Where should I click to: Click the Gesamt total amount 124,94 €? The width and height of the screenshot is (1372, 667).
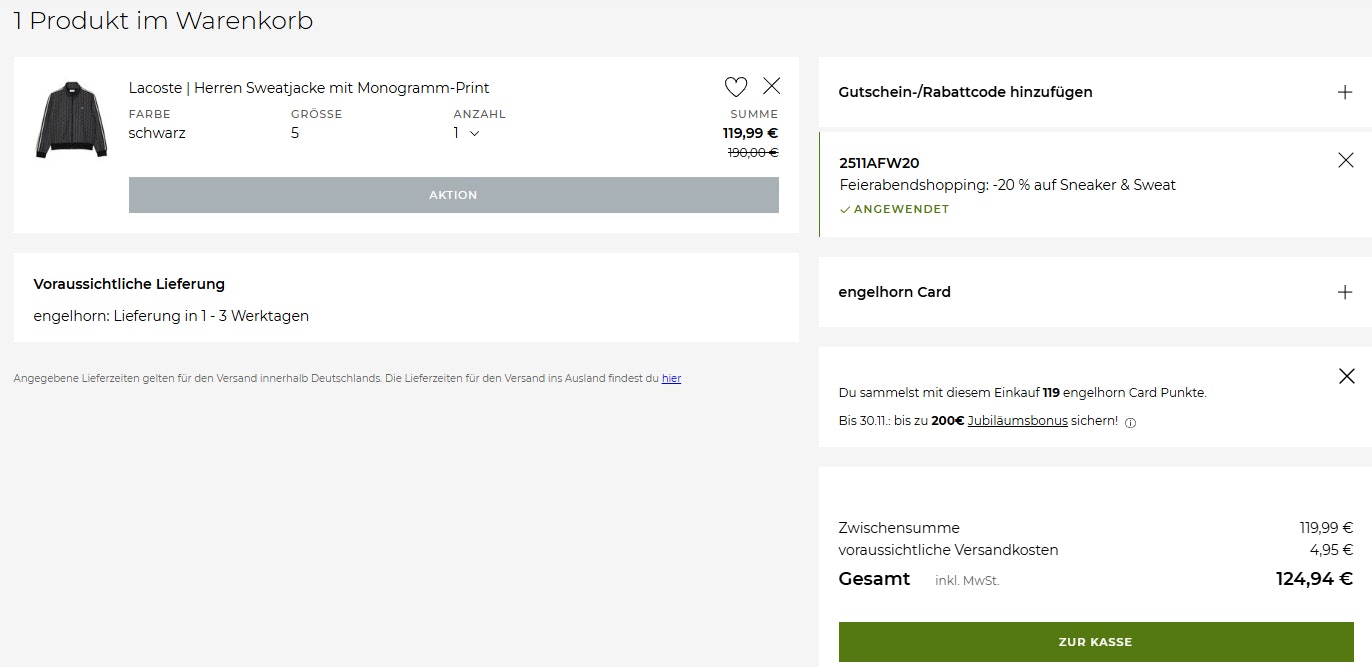point(1314,578)
